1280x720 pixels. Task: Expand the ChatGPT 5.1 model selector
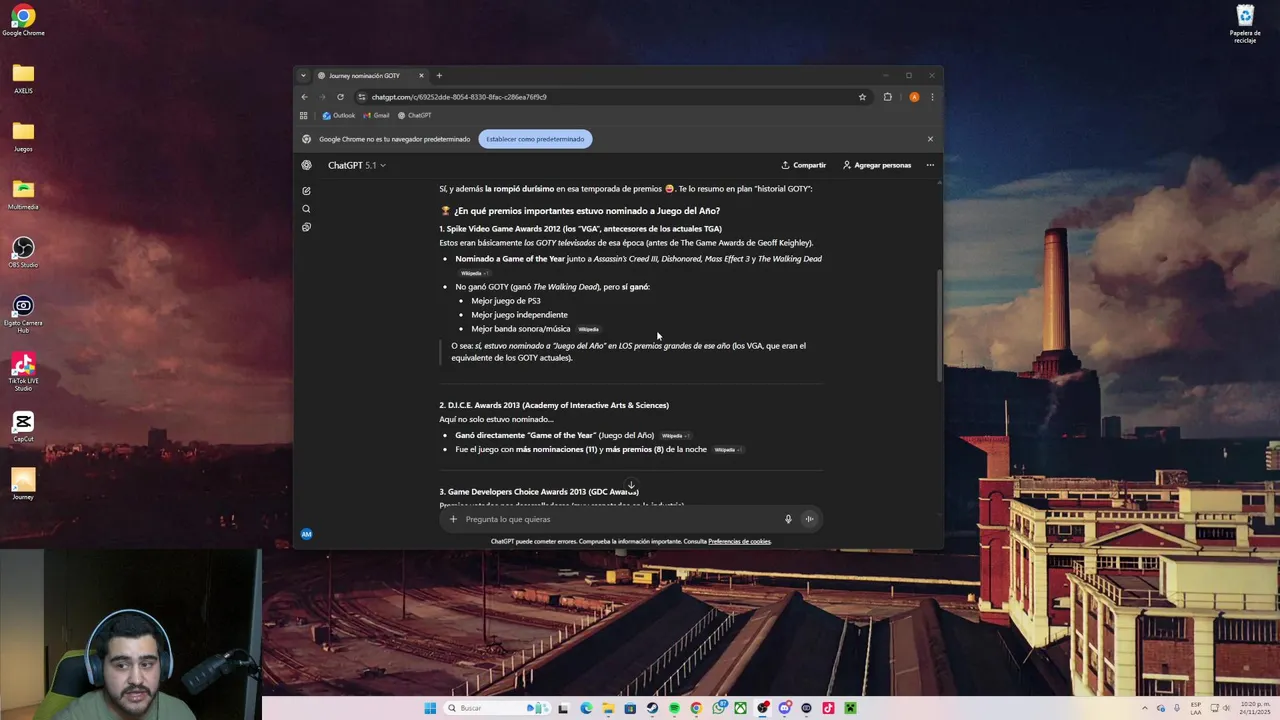[x=356, y=165]
